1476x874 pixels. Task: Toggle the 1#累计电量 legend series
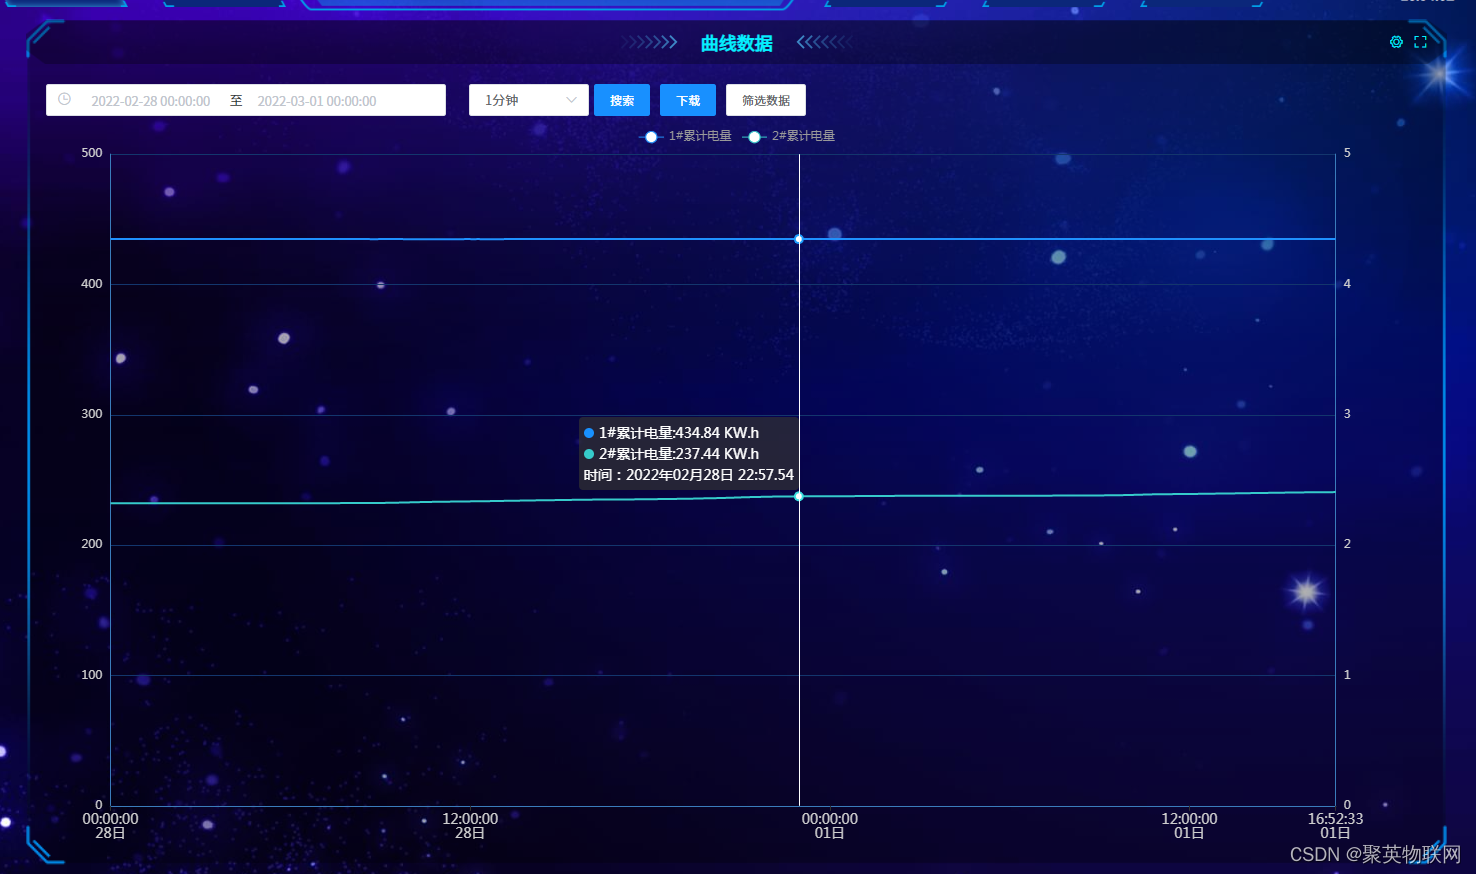686,136
